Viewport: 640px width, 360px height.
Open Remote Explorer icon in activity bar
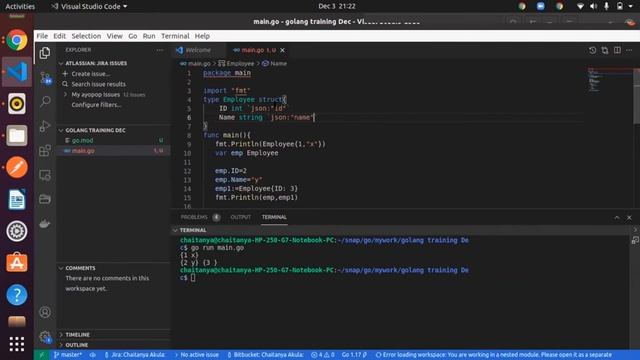coord(45,175)
